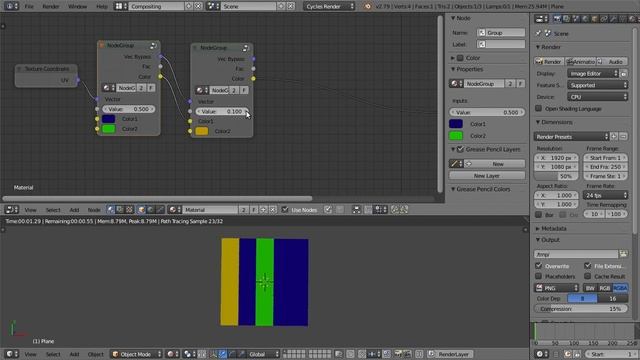Select the object shader type icon
The height and width of the screenshot is (360, 640).
point(141,210)
